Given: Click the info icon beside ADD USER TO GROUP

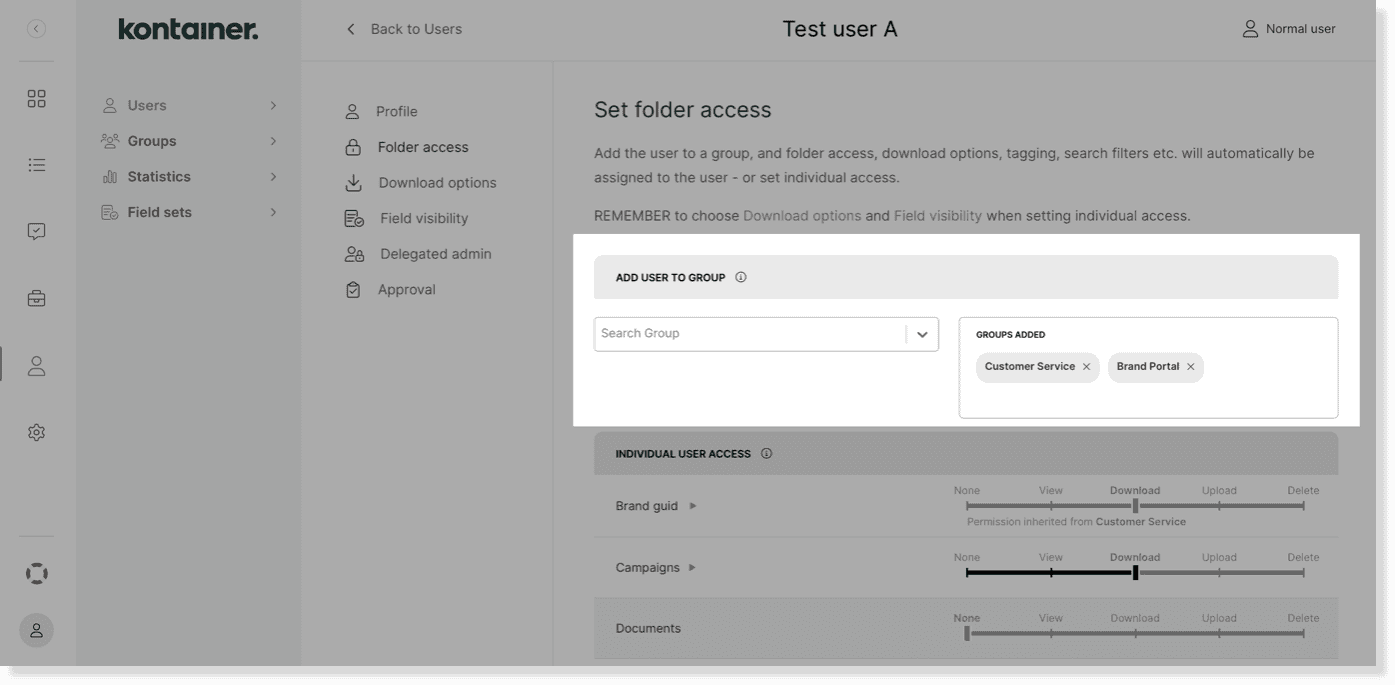Looking at the screenshot, I should pos(741,277).
